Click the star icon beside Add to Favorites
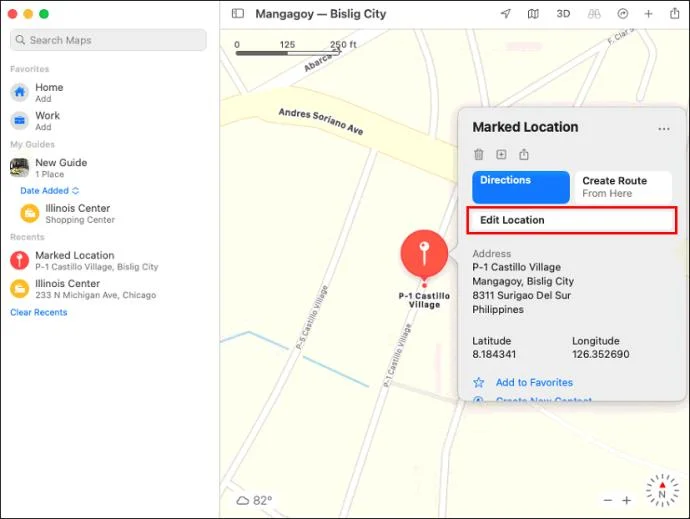The width and height of the screenshot is (690, 519). pos(478,383)
